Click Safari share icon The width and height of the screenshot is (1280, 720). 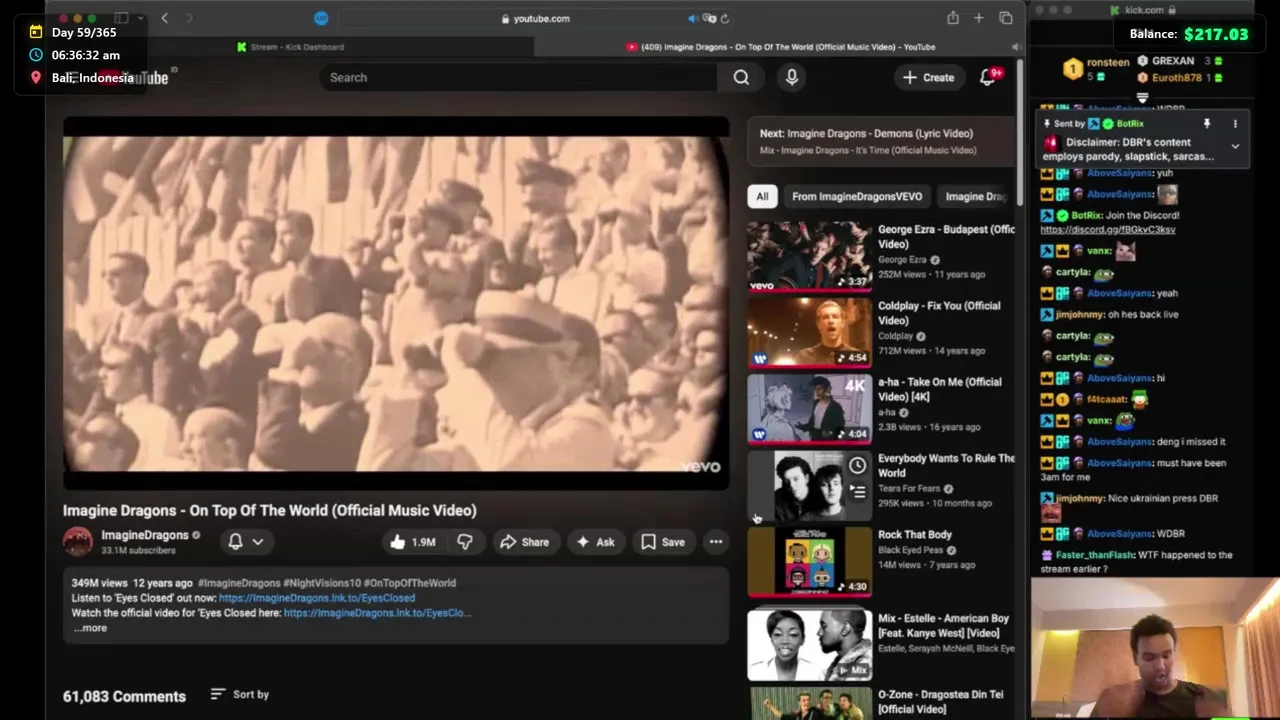953,18
